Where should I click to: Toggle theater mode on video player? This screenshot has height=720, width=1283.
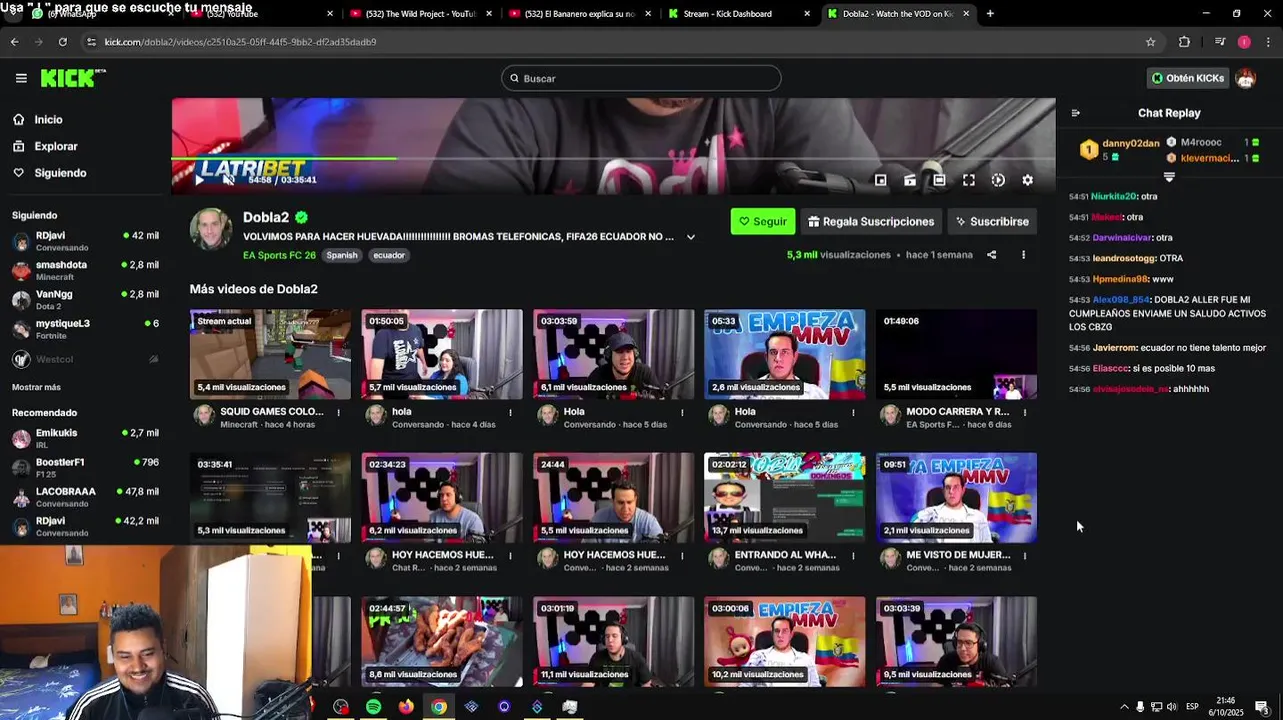[939, 180]
